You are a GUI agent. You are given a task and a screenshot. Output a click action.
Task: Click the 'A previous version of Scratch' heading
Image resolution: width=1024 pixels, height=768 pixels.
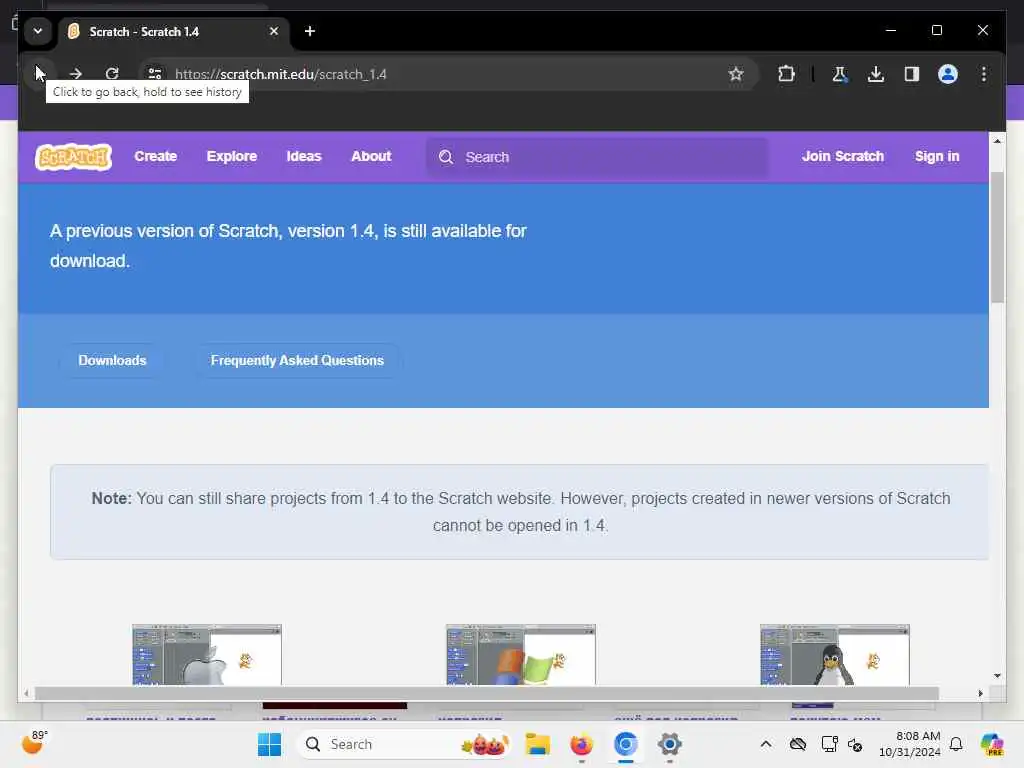[x=288, y=246]
